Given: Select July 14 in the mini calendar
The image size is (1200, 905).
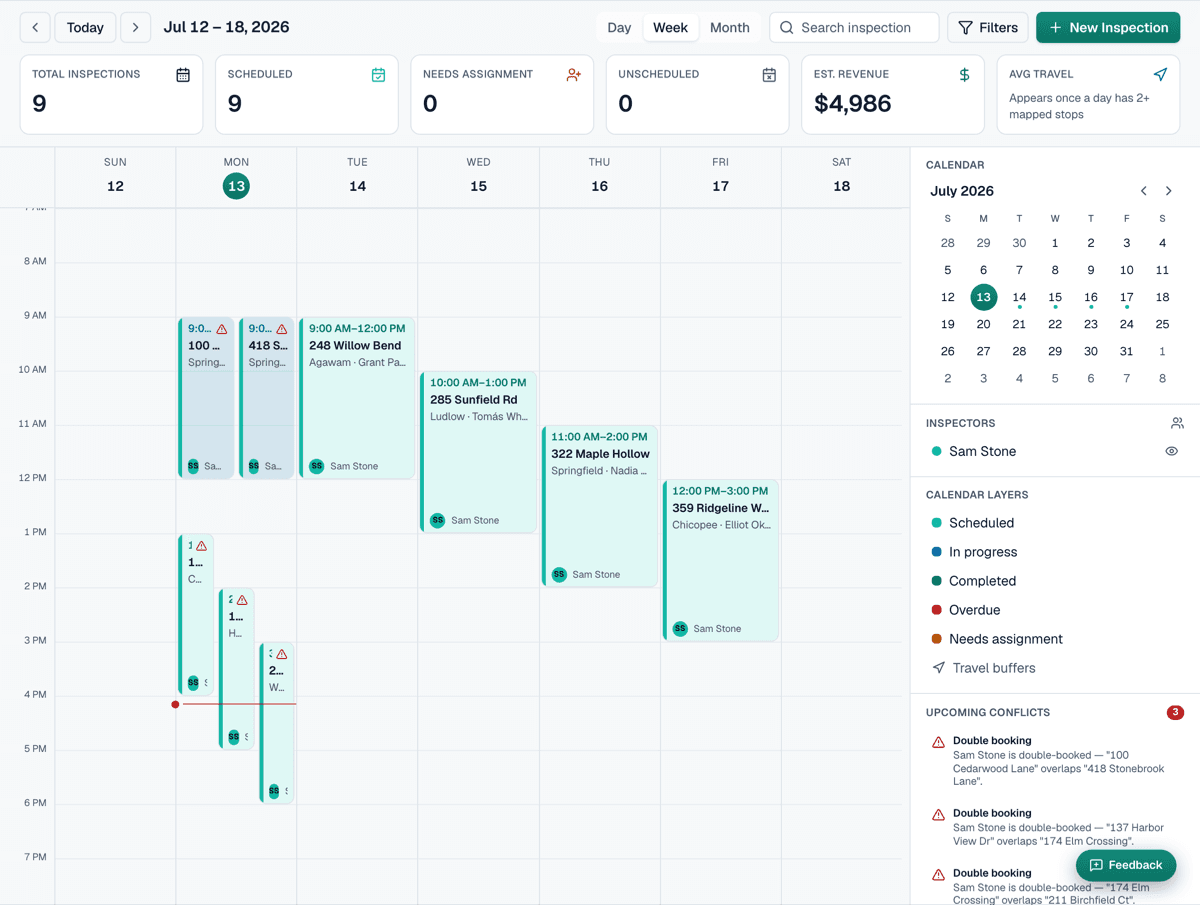Looking at the screenshot, I should click(x=1019, y=297).
